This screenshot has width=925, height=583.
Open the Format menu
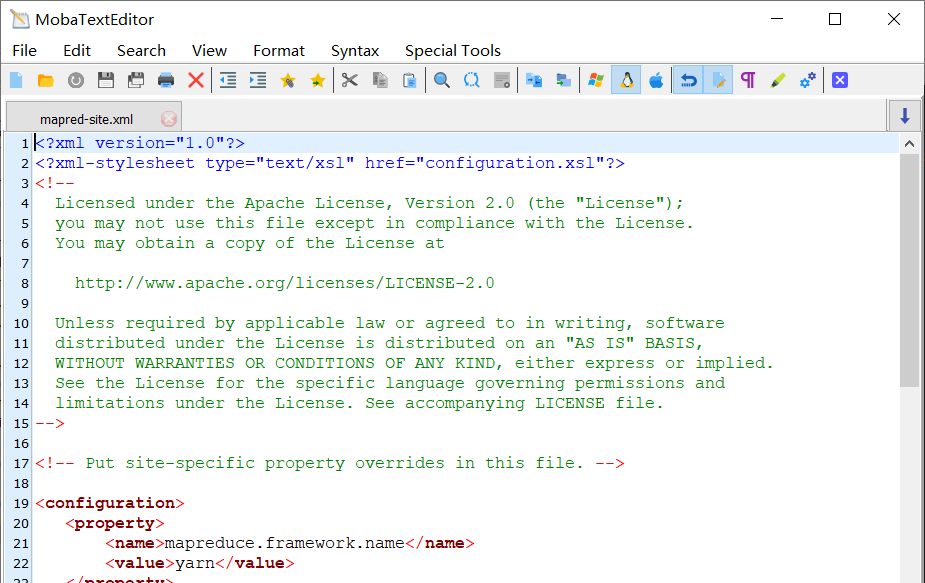pos(279,51)
